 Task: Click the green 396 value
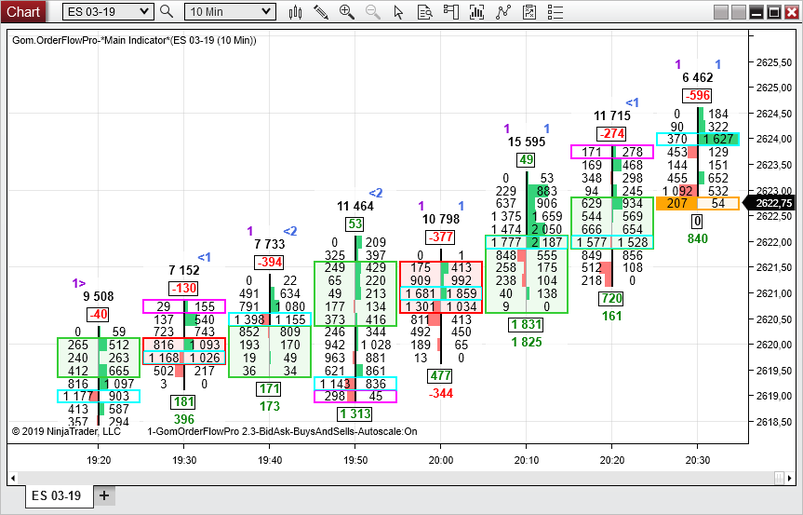coord(183,420)
